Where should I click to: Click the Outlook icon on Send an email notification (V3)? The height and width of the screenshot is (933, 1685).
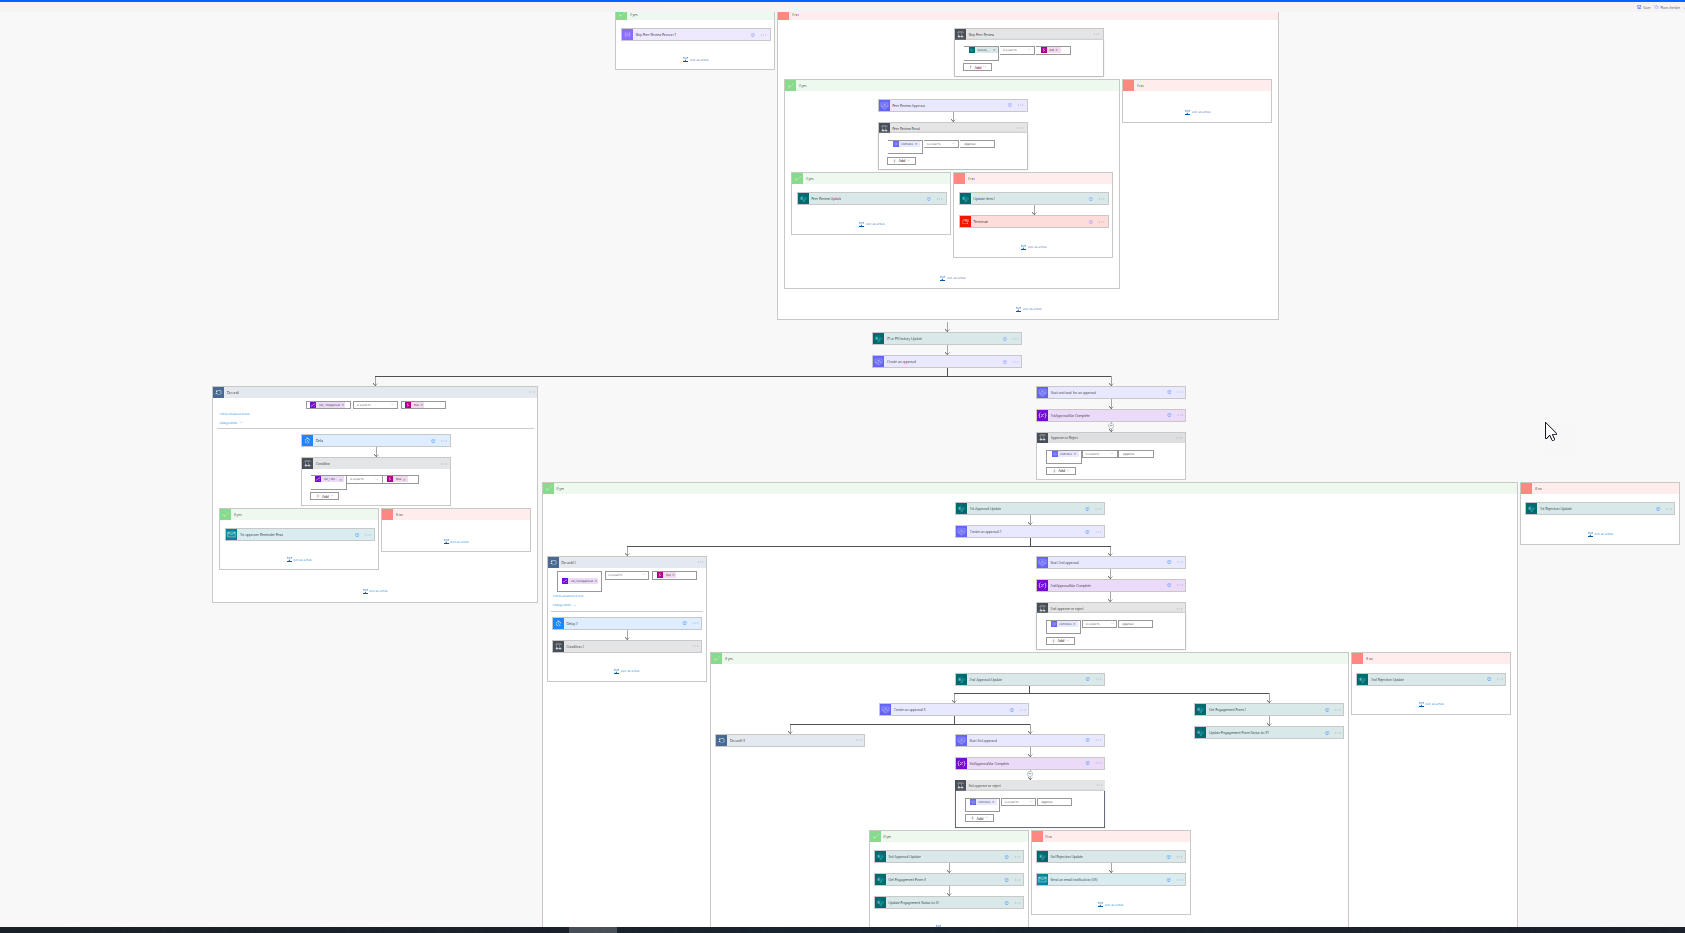[1044, 880]
